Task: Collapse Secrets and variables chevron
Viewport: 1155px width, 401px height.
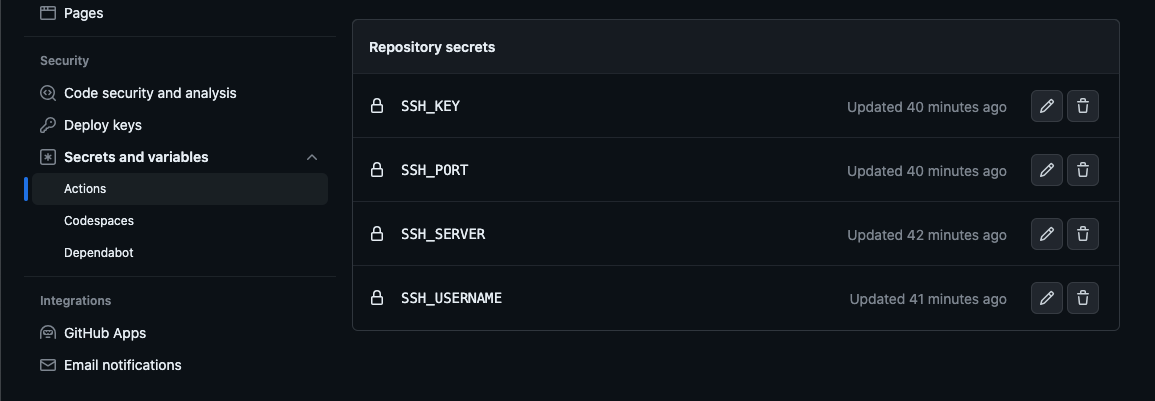Action: 312,157
